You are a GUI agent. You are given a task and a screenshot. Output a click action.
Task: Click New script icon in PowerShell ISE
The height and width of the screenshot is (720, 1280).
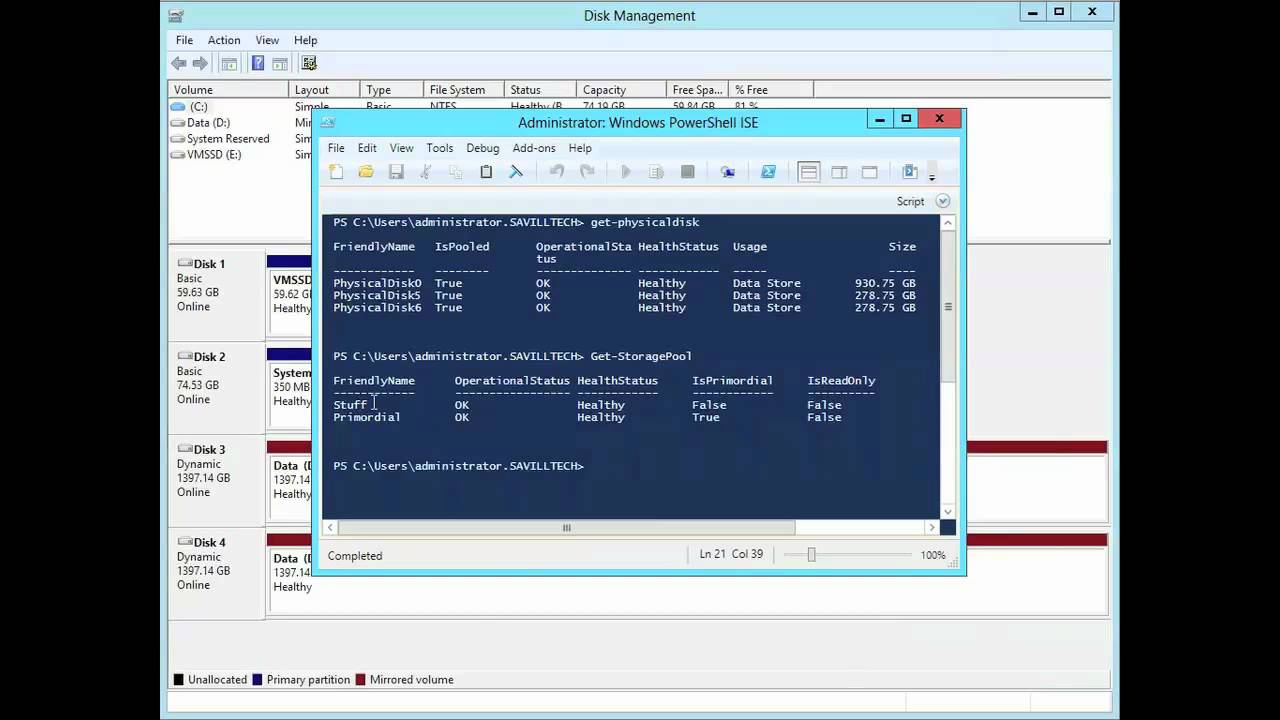tap(336, 172)
